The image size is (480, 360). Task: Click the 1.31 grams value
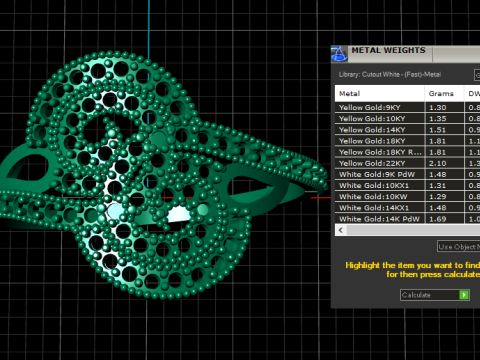point(437,186)
